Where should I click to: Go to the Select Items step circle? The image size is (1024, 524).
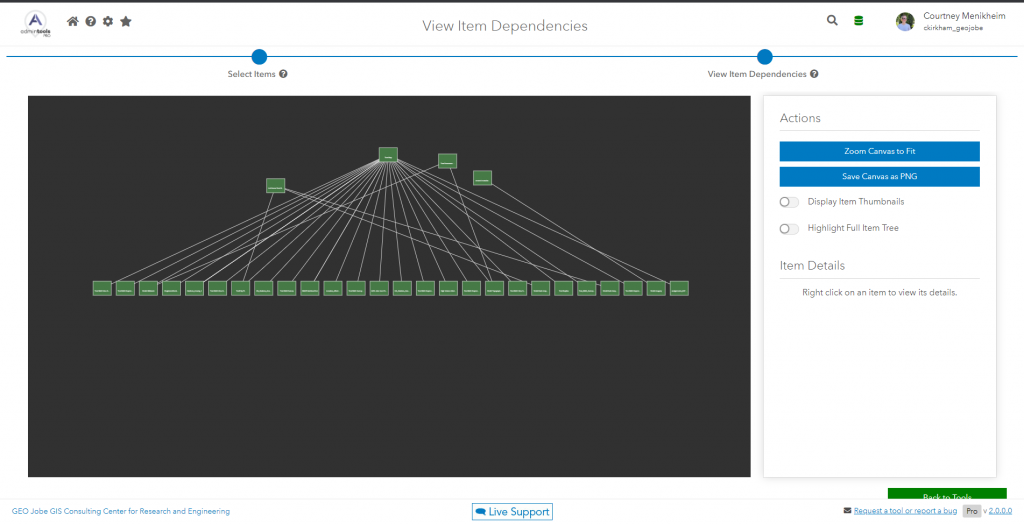[x=259, y=57]
